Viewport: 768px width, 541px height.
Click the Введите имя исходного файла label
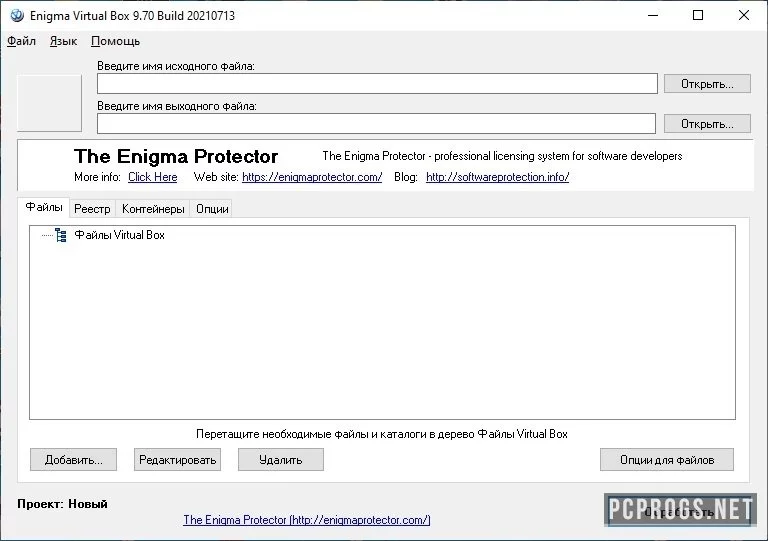point(176,66)
